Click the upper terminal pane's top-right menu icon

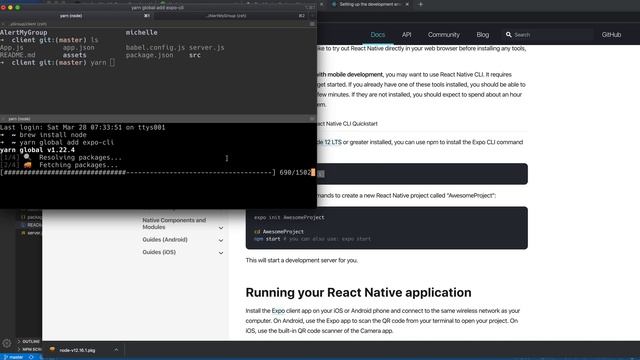[x=312, y=24]
